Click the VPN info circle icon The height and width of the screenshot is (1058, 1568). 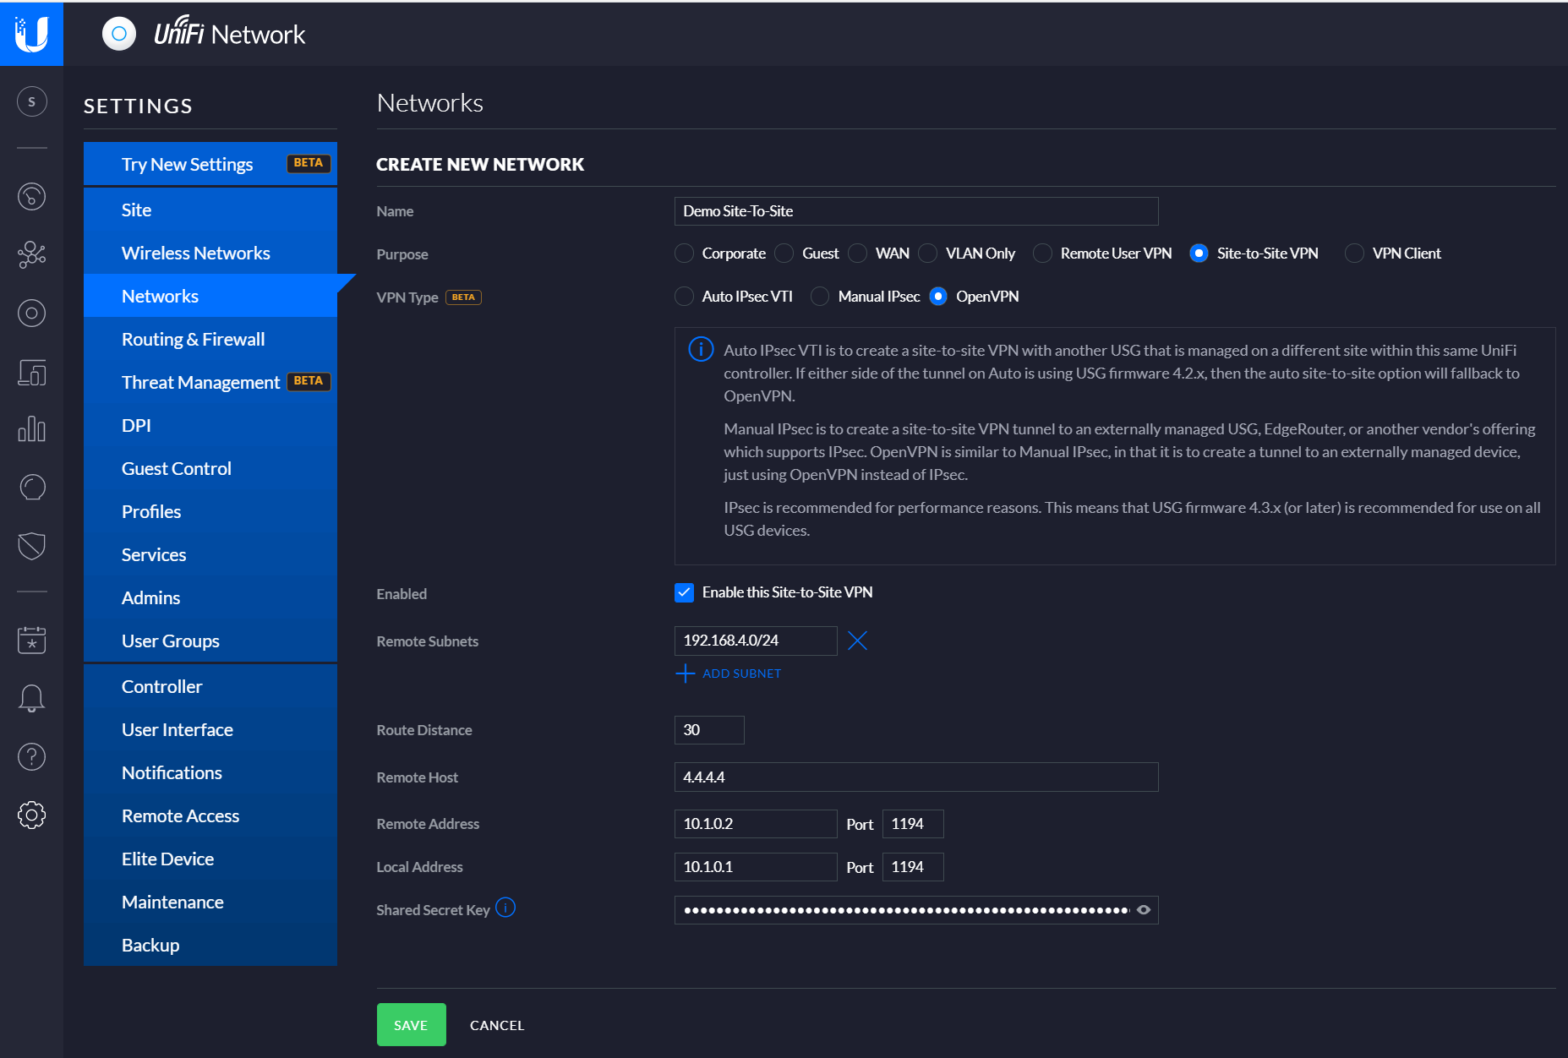coord(701,349)
